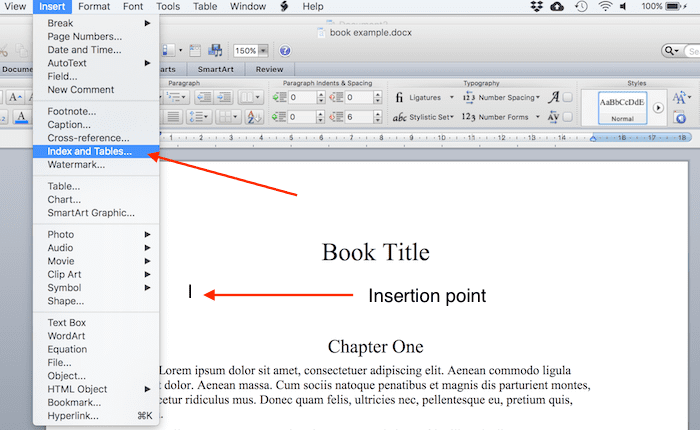Viewport: 700px width, 430px height.
Task: Open the Tools menu
Action: [x=168, y=6]
